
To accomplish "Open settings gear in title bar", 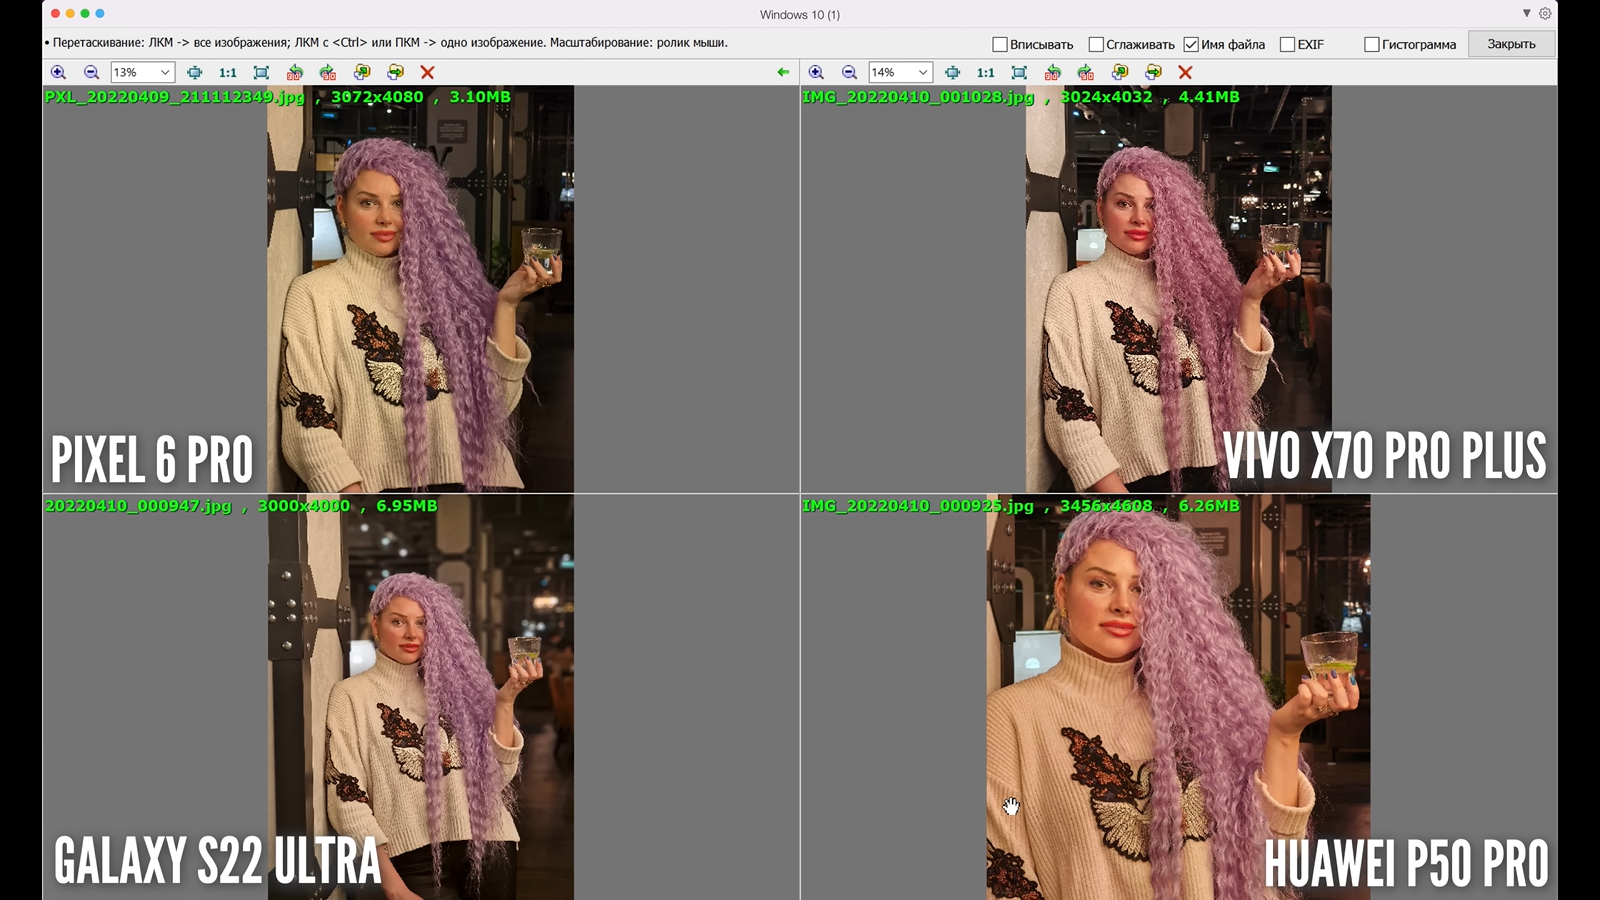I will pyautogui.click(x=1545, y=14).
